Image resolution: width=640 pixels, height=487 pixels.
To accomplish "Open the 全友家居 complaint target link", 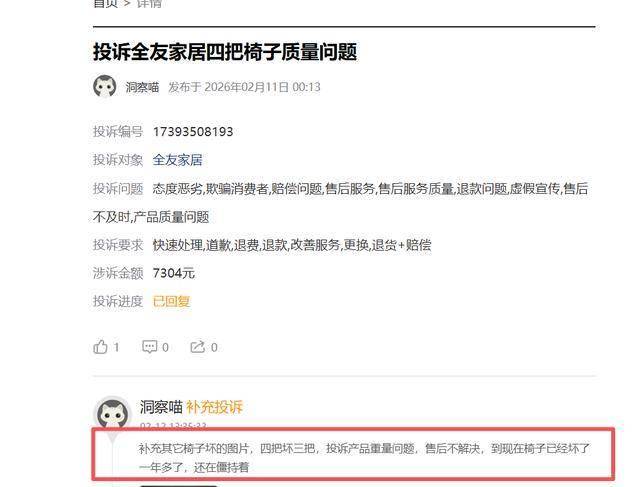I will [x=178, y=160].
